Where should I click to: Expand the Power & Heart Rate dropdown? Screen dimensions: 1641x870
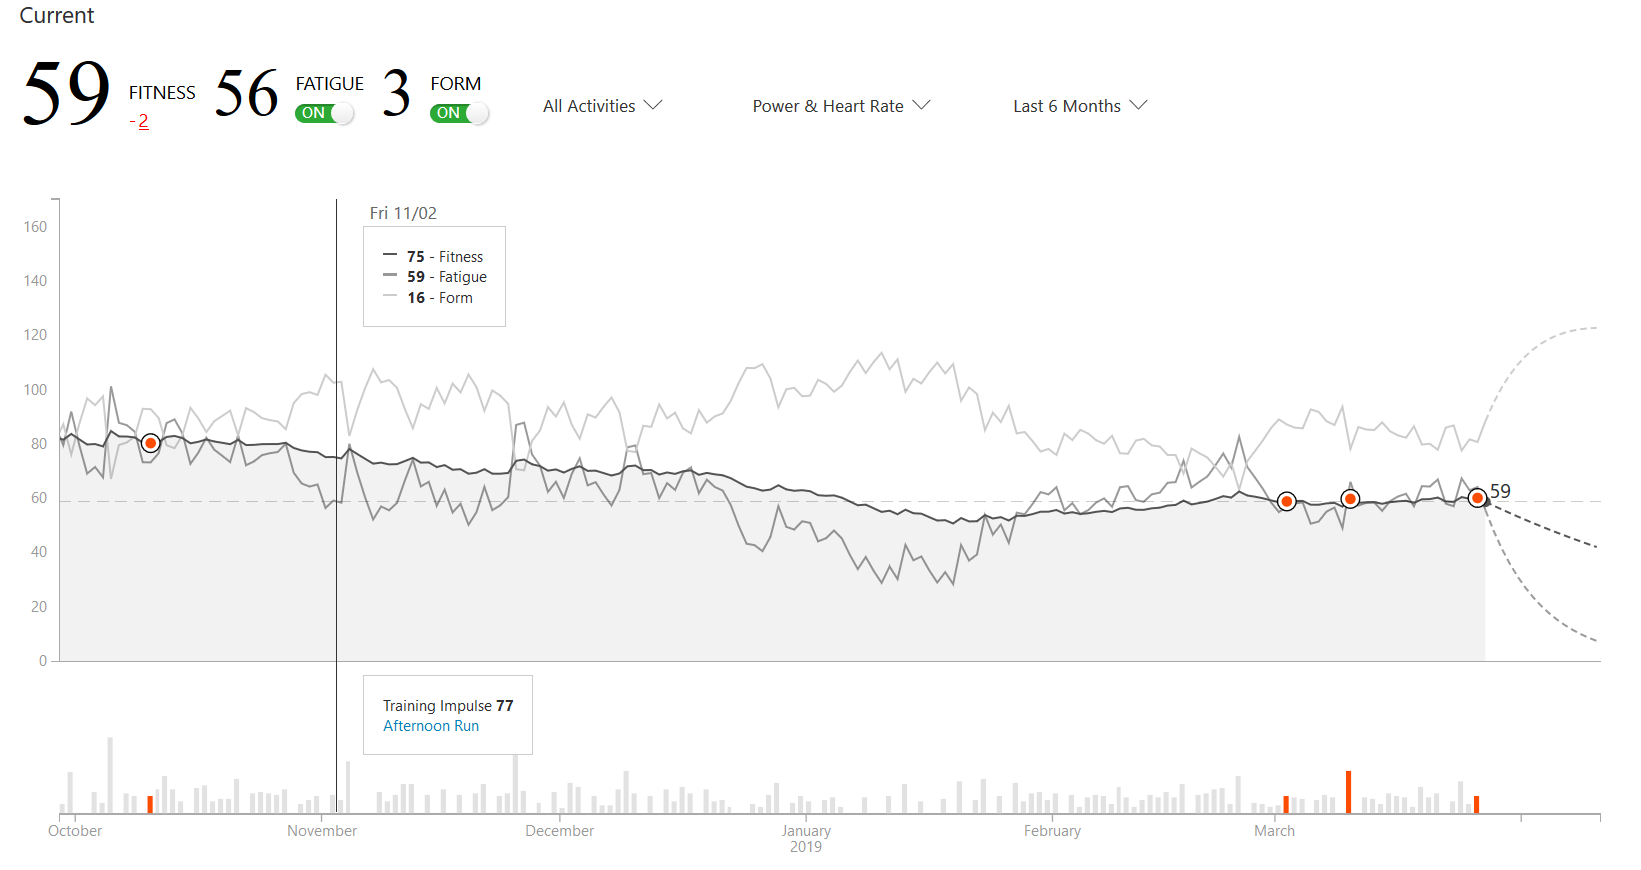point(840,106)
